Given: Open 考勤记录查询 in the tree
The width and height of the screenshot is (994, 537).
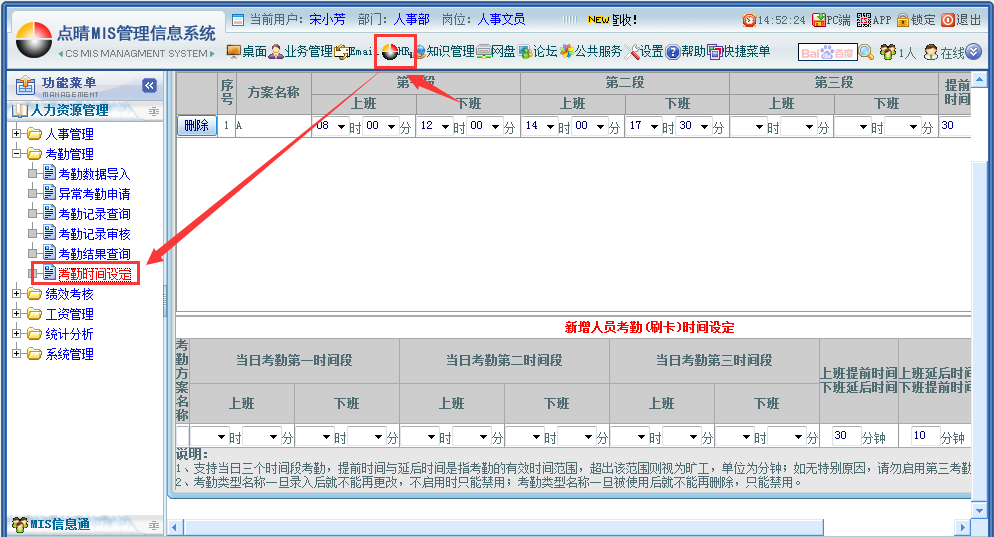Looking at the screenshot, I should pos(93,214).
